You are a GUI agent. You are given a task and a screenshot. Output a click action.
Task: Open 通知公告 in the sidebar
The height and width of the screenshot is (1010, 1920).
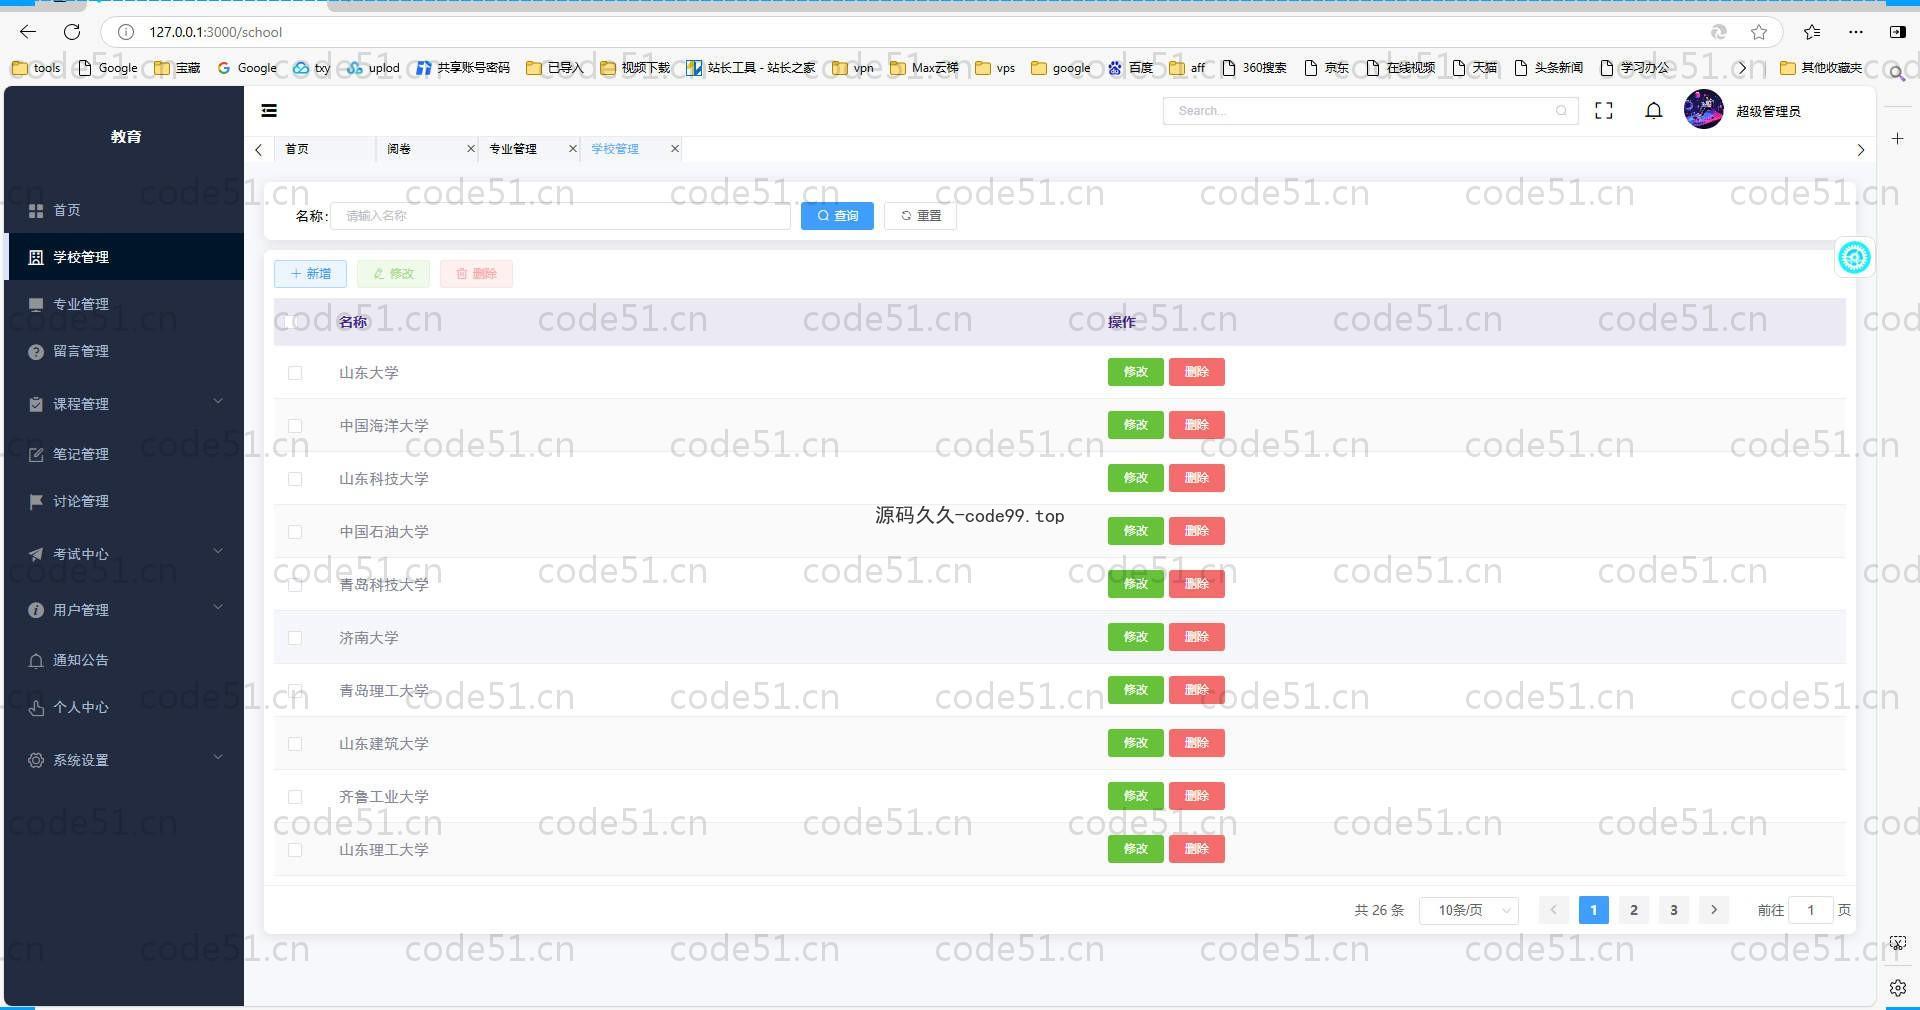click(124, 660)
